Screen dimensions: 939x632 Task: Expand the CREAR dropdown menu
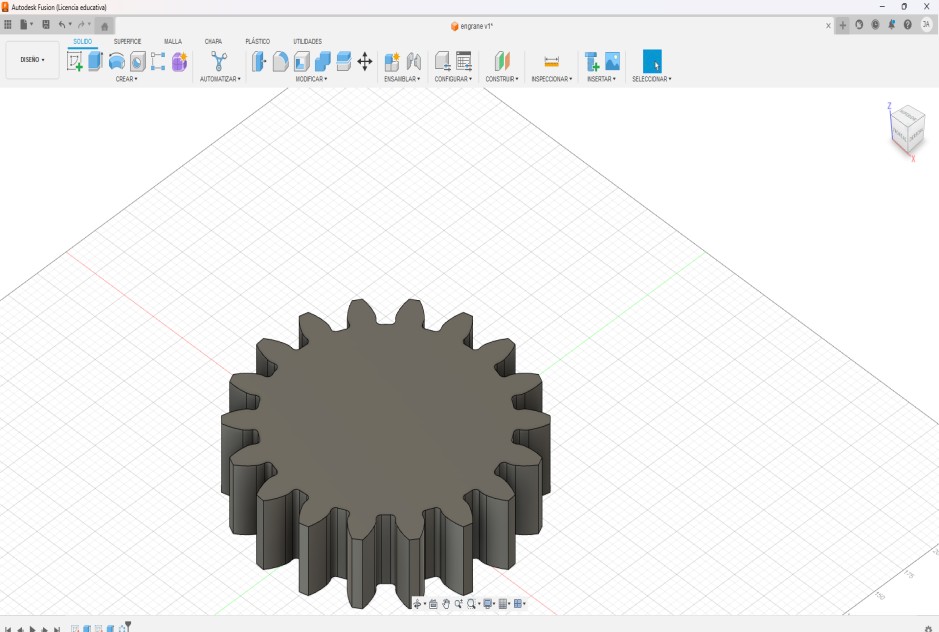(x=126, y=79)
